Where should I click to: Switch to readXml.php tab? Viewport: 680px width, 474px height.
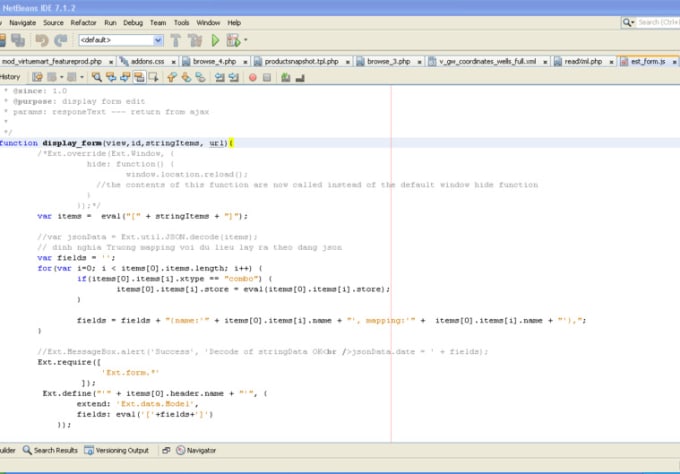[x=583, y=62]
